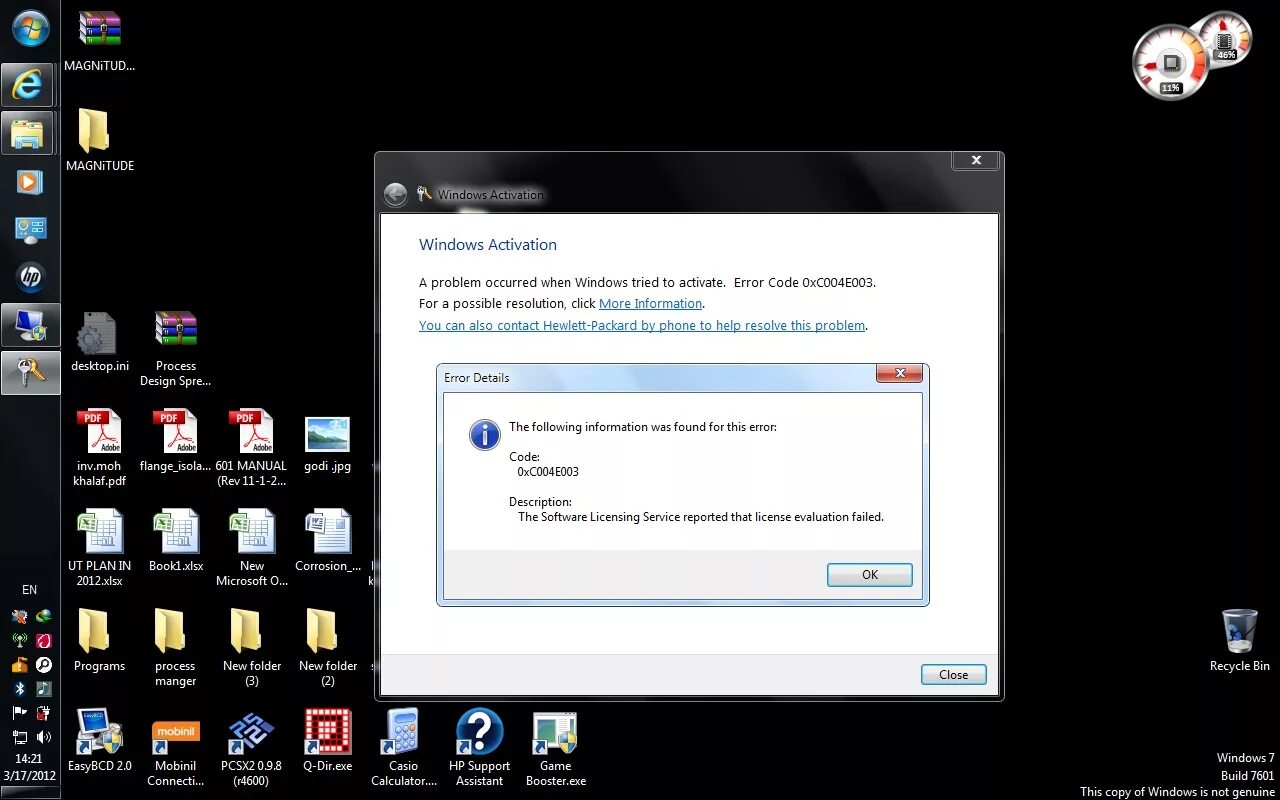Close the Error Details dialog with X

click(899, 374)
